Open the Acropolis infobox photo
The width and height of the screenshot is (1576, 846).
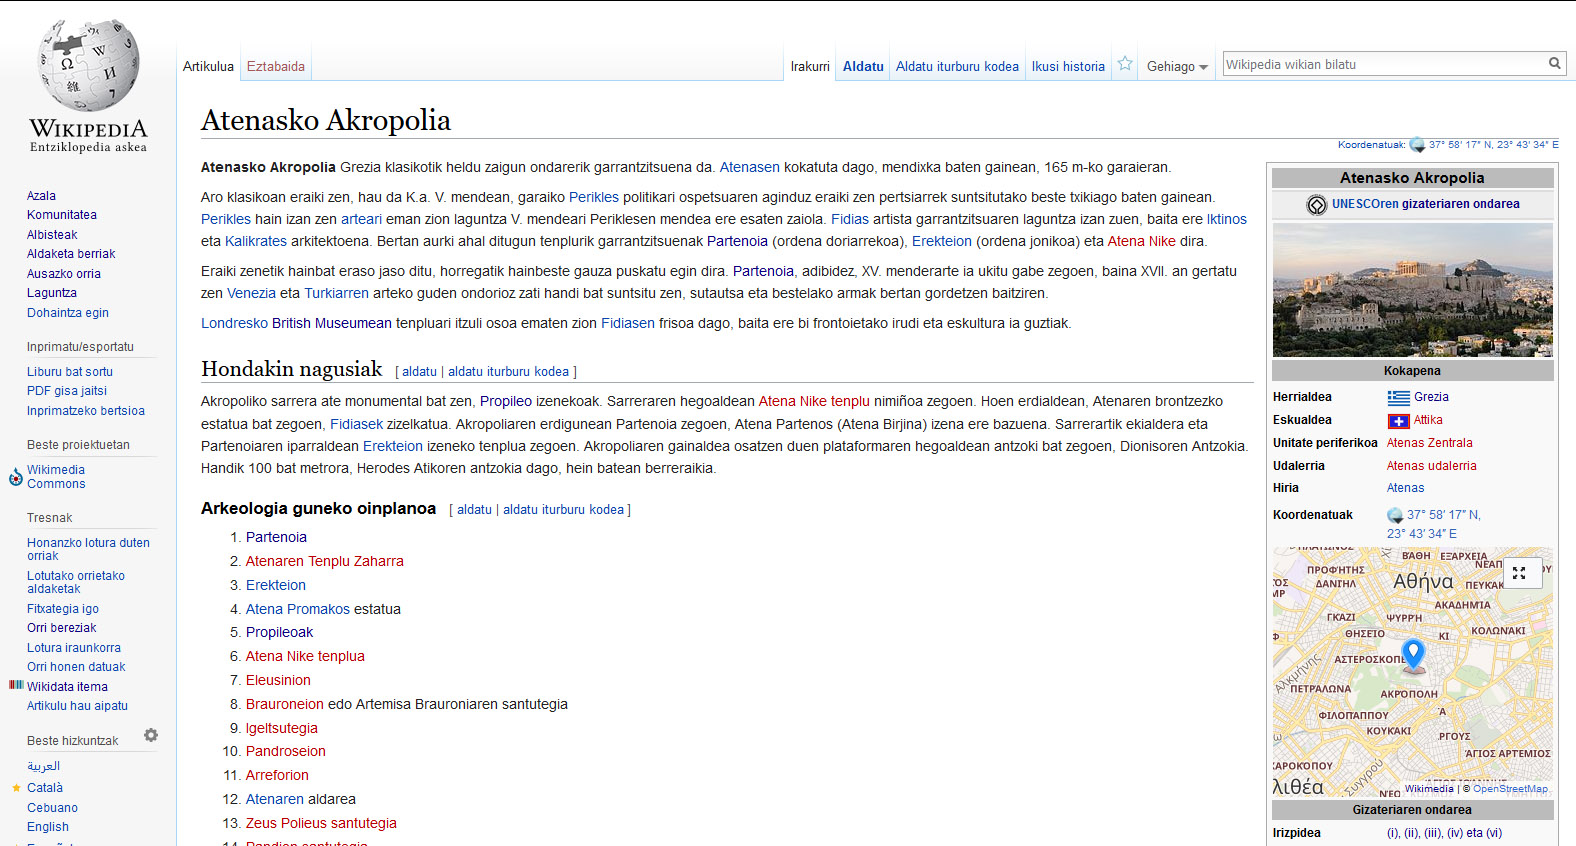(x=1412, y=290)
